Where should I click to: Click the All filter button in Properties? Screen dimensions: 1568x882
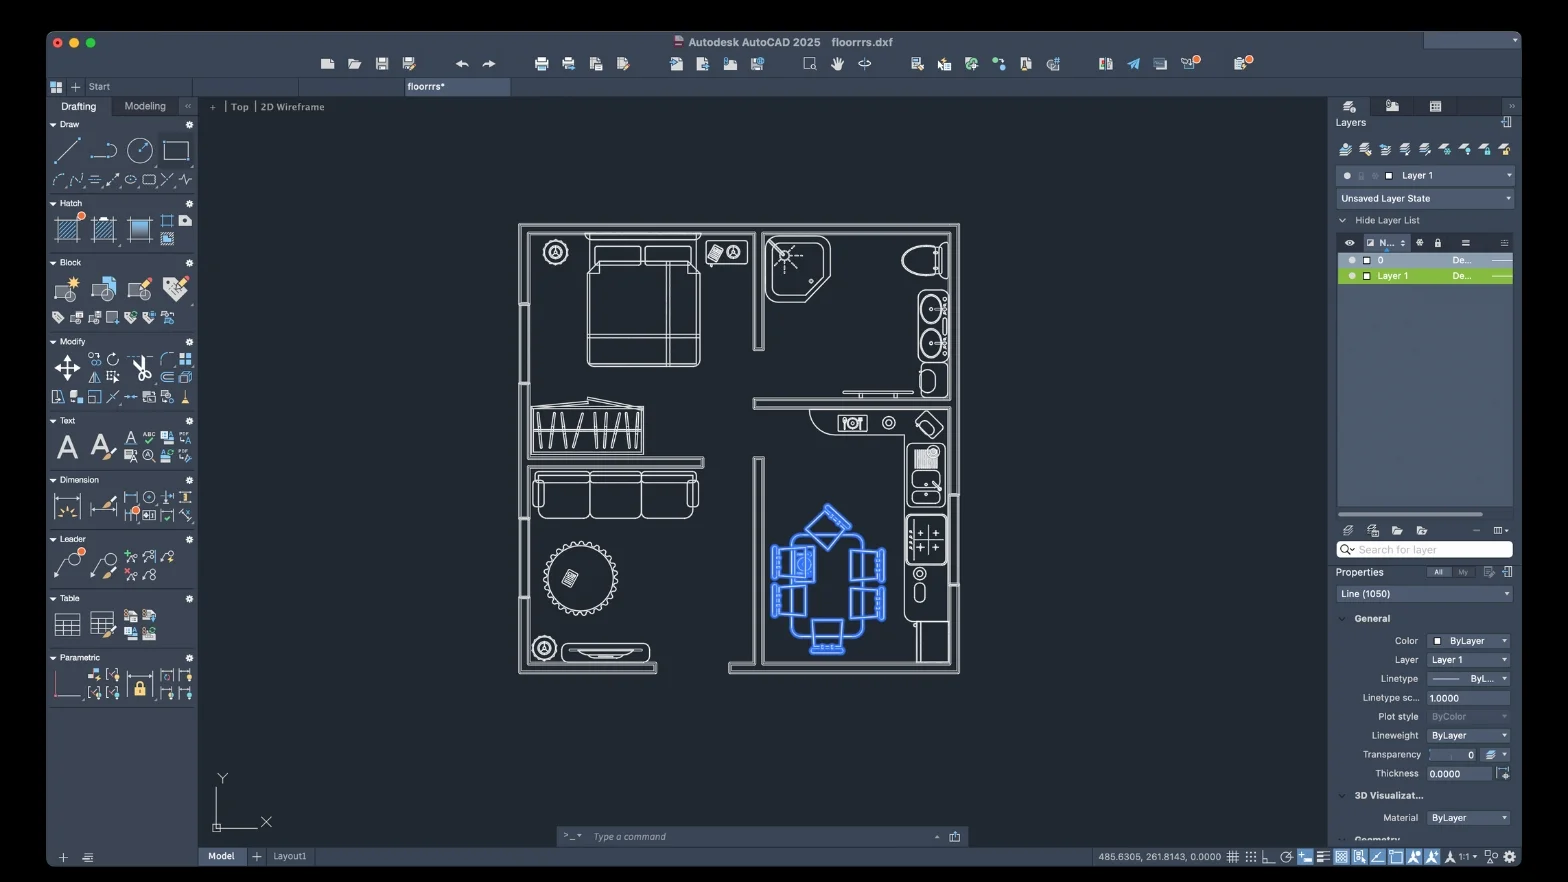[x=1438, y=573]
